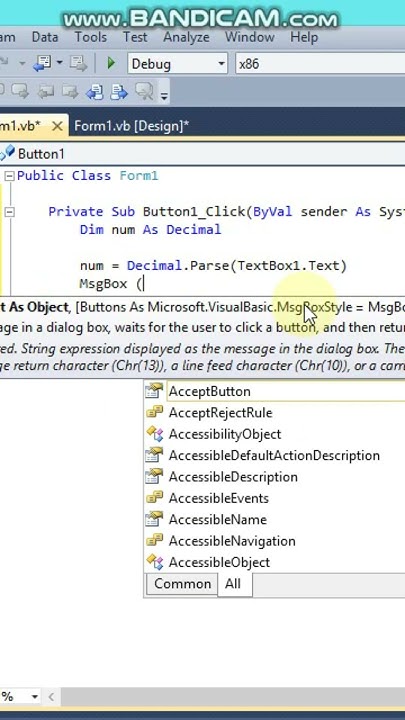
Task: Switch IntelliSense to All tab
Action: click(233, 584)
